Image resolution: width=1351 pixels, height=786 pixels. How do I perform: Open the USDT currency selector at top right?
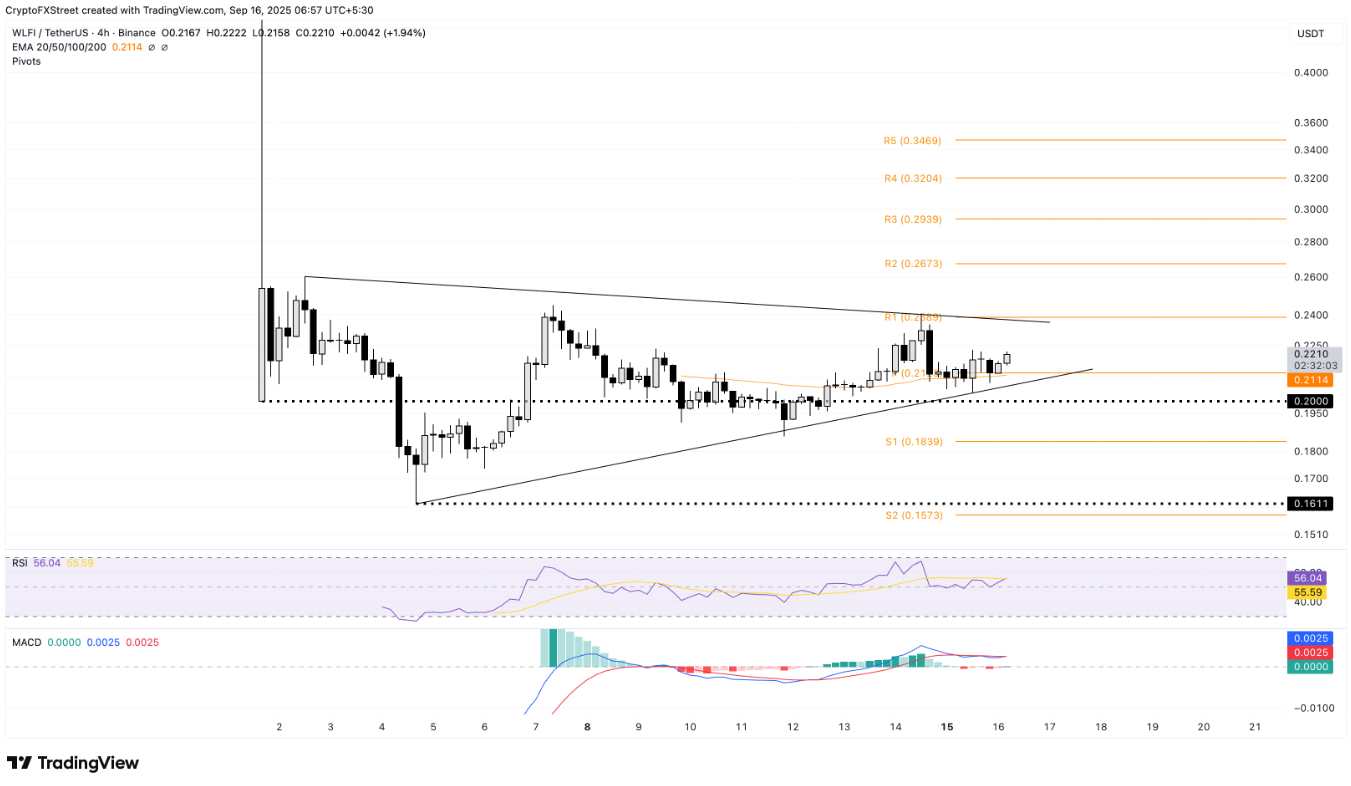[1311, 33]
